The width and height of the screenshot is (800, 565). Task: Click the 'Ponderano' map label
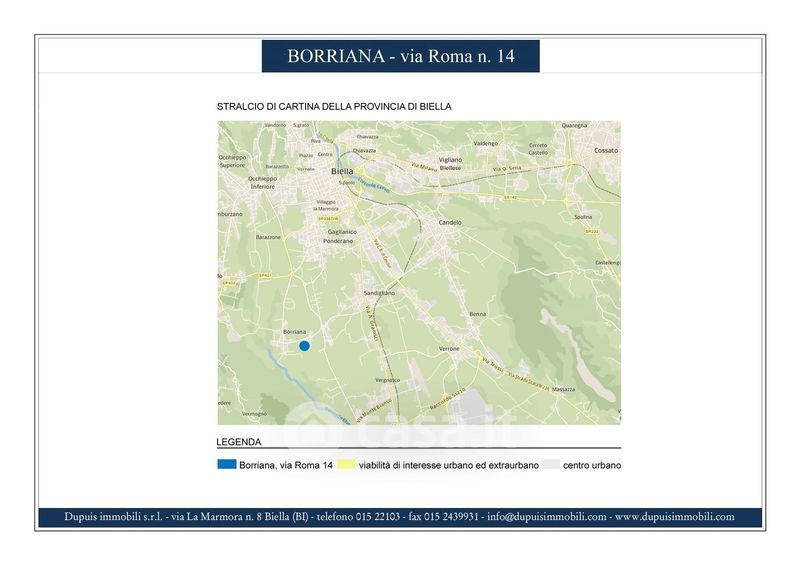[x=338, y=241]
